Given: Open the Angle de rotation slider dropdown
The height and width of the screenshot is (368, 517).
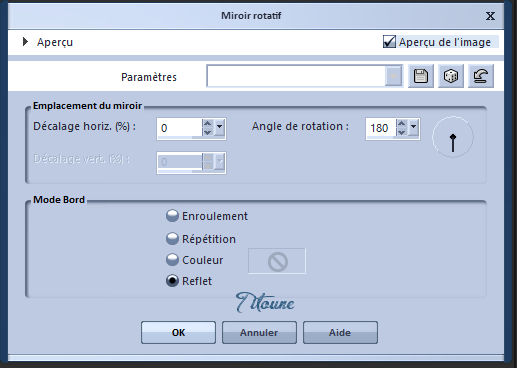Looking at the screenshot, I should click(413, 127).
